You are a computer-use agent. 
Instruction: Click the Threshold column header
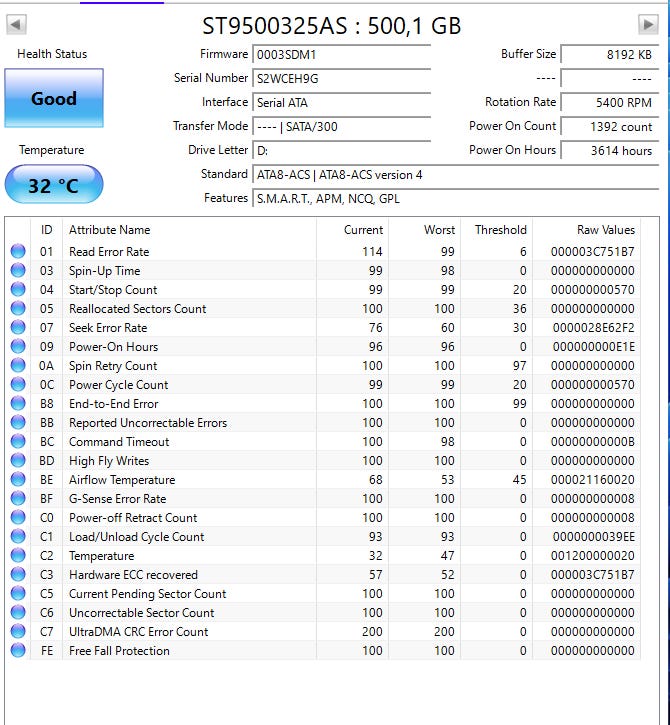click(x=497, y=230)
